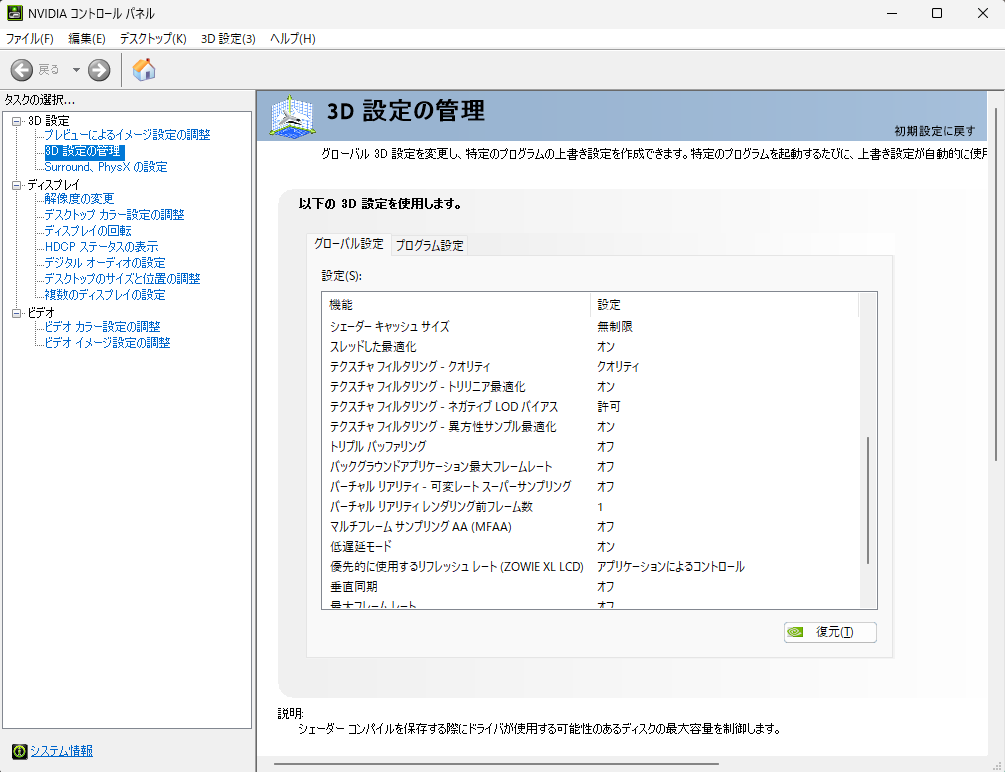Screen dimensions: 1005x772
Task: Open デスクトップのサイズと位置の調整
Action: (122, 279)
